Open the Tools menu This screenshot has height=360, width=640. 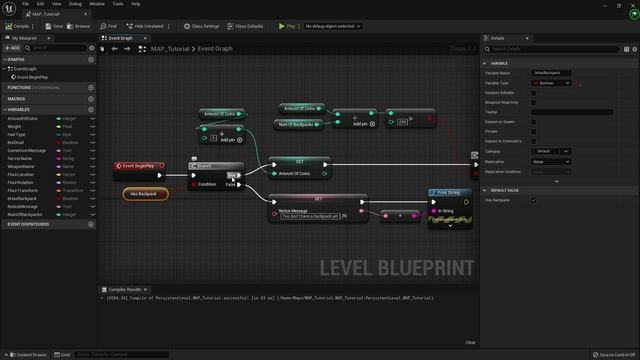(x=118, y=4)
